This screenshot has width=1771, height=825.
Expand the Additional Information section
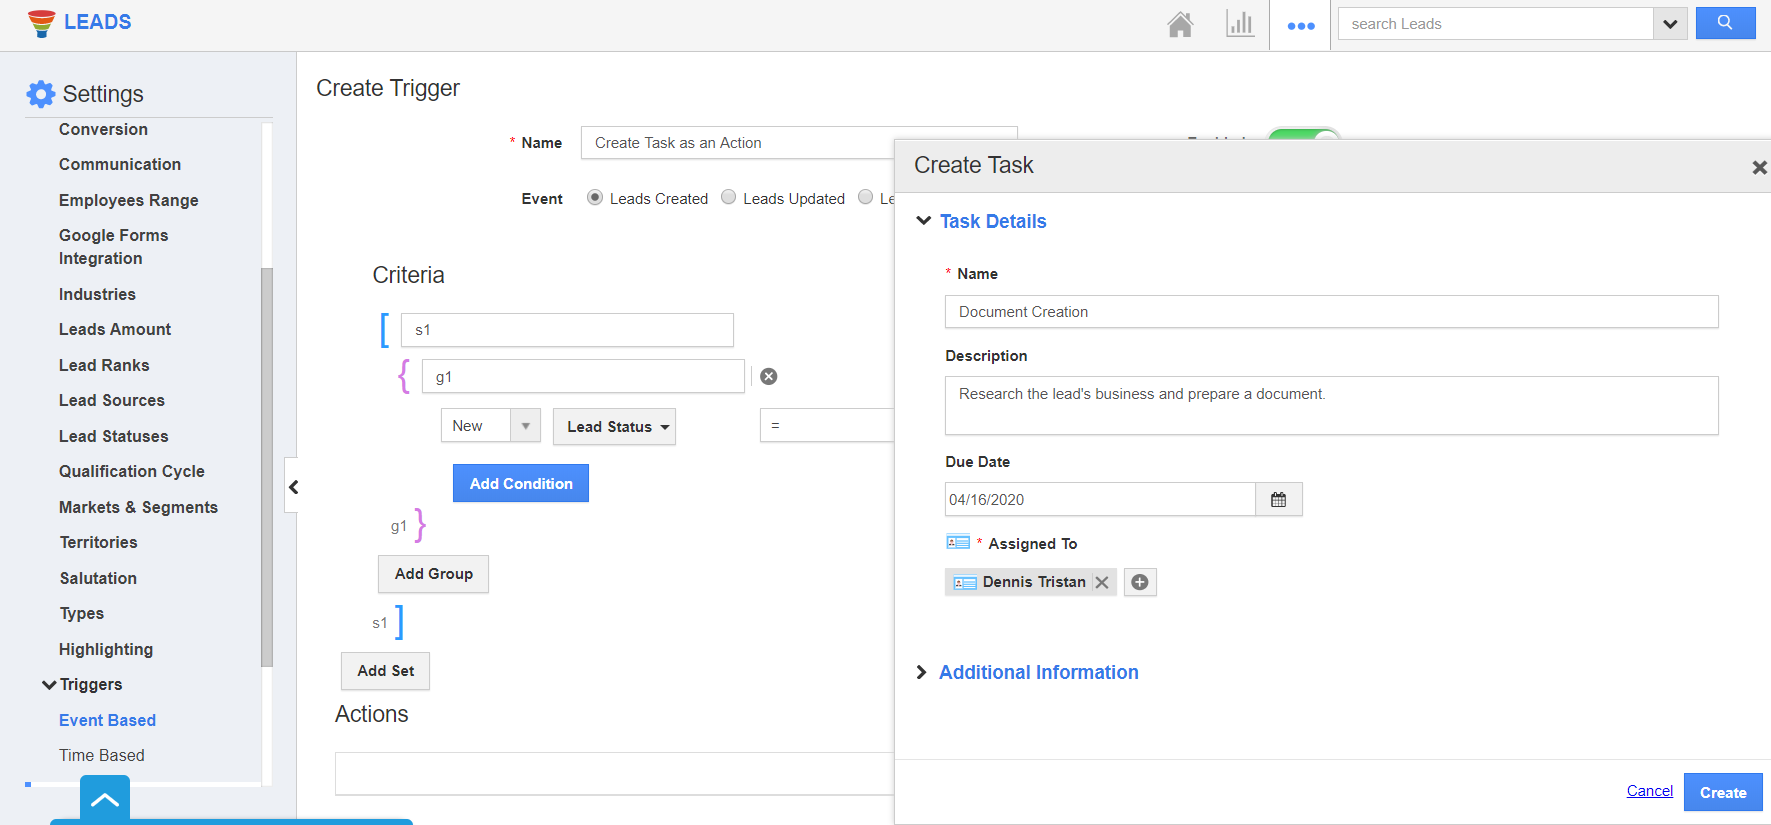1037,673
